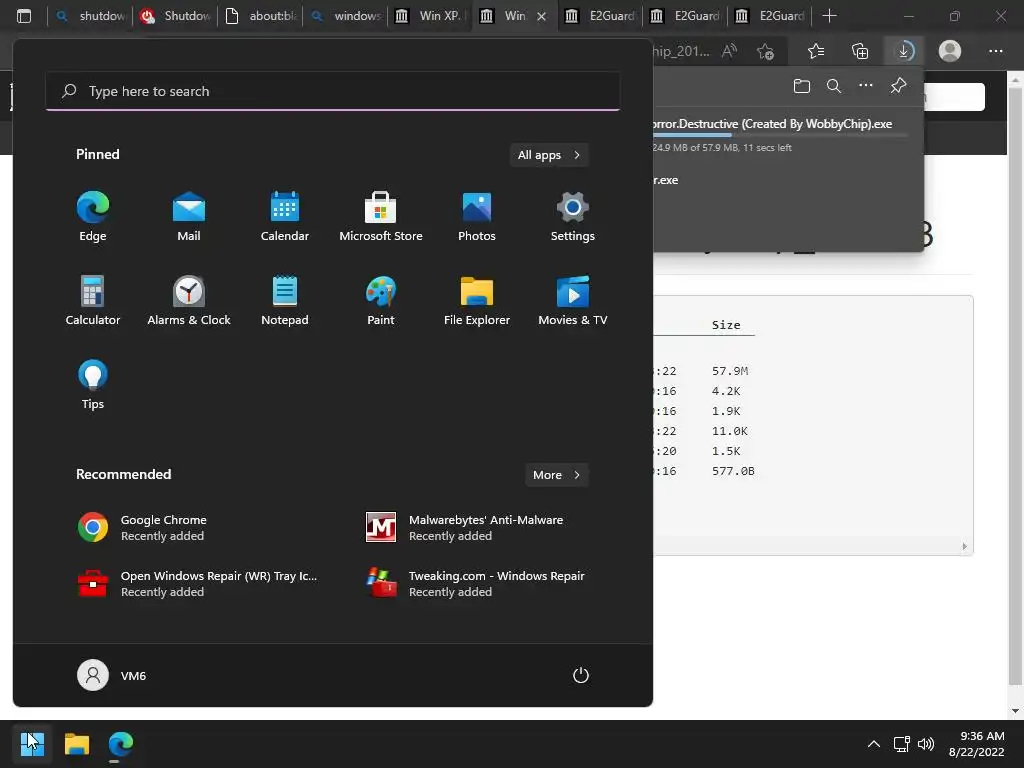
Task: Open downloads folder in Edge downloads panel
Action: coord(801,86)
